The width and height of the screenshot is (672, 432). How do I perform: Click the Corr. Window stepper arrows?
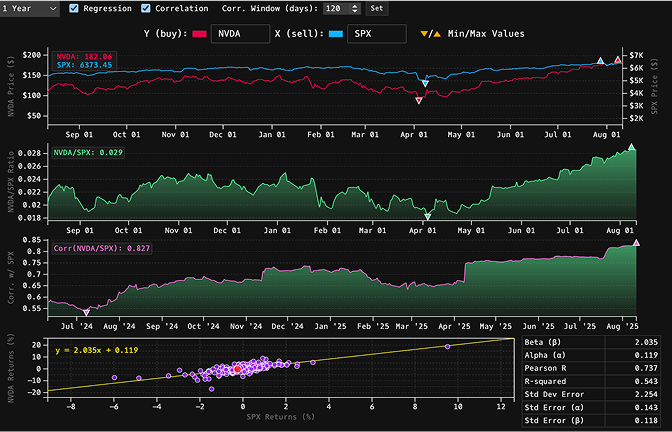pos(354,9)
